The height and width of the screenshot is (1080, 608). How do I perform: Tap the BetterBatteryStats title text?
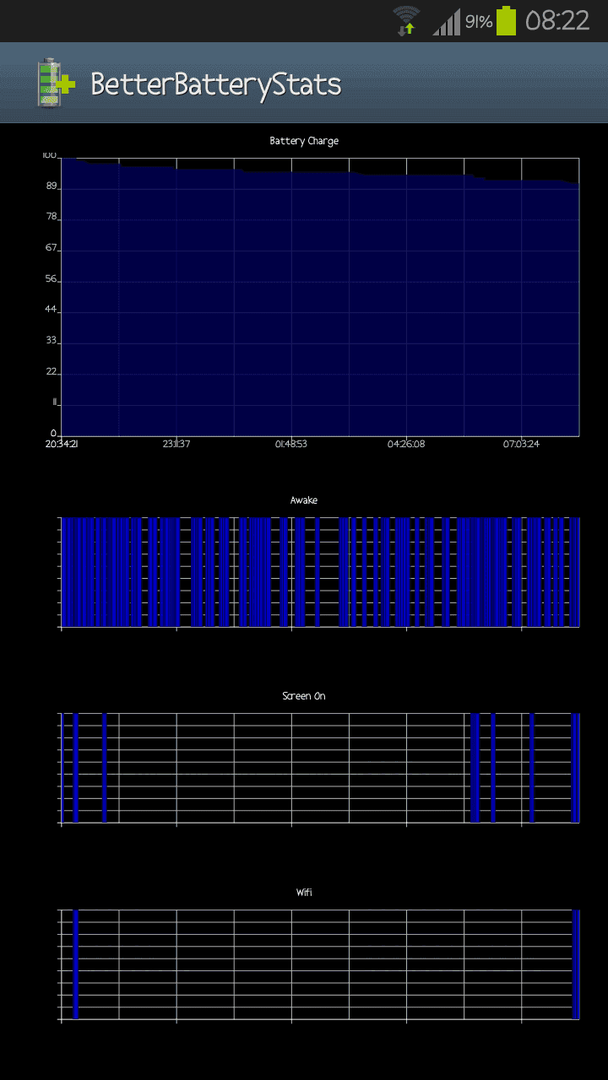click(x=216, y=85)
